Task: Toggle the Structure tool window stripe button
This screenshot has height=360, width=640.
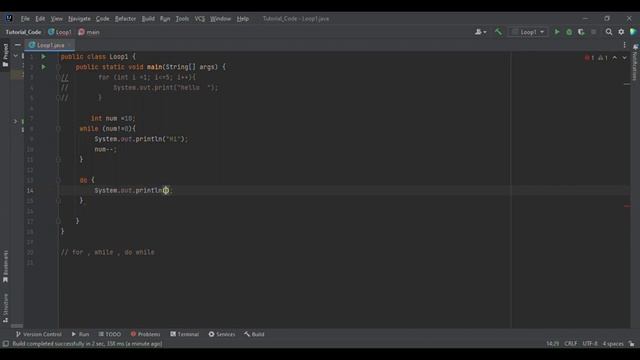Action: point(5,308)
